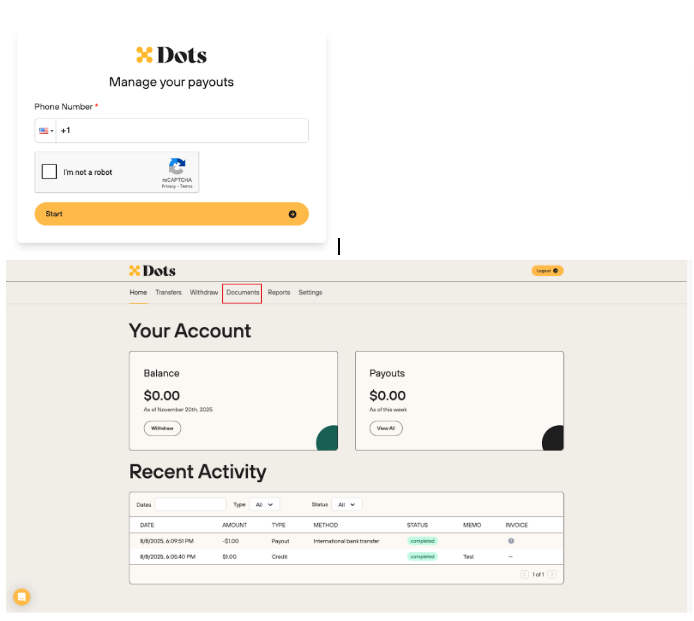
Task: Click the Dates filter input field
Action: tap(190, 504)
